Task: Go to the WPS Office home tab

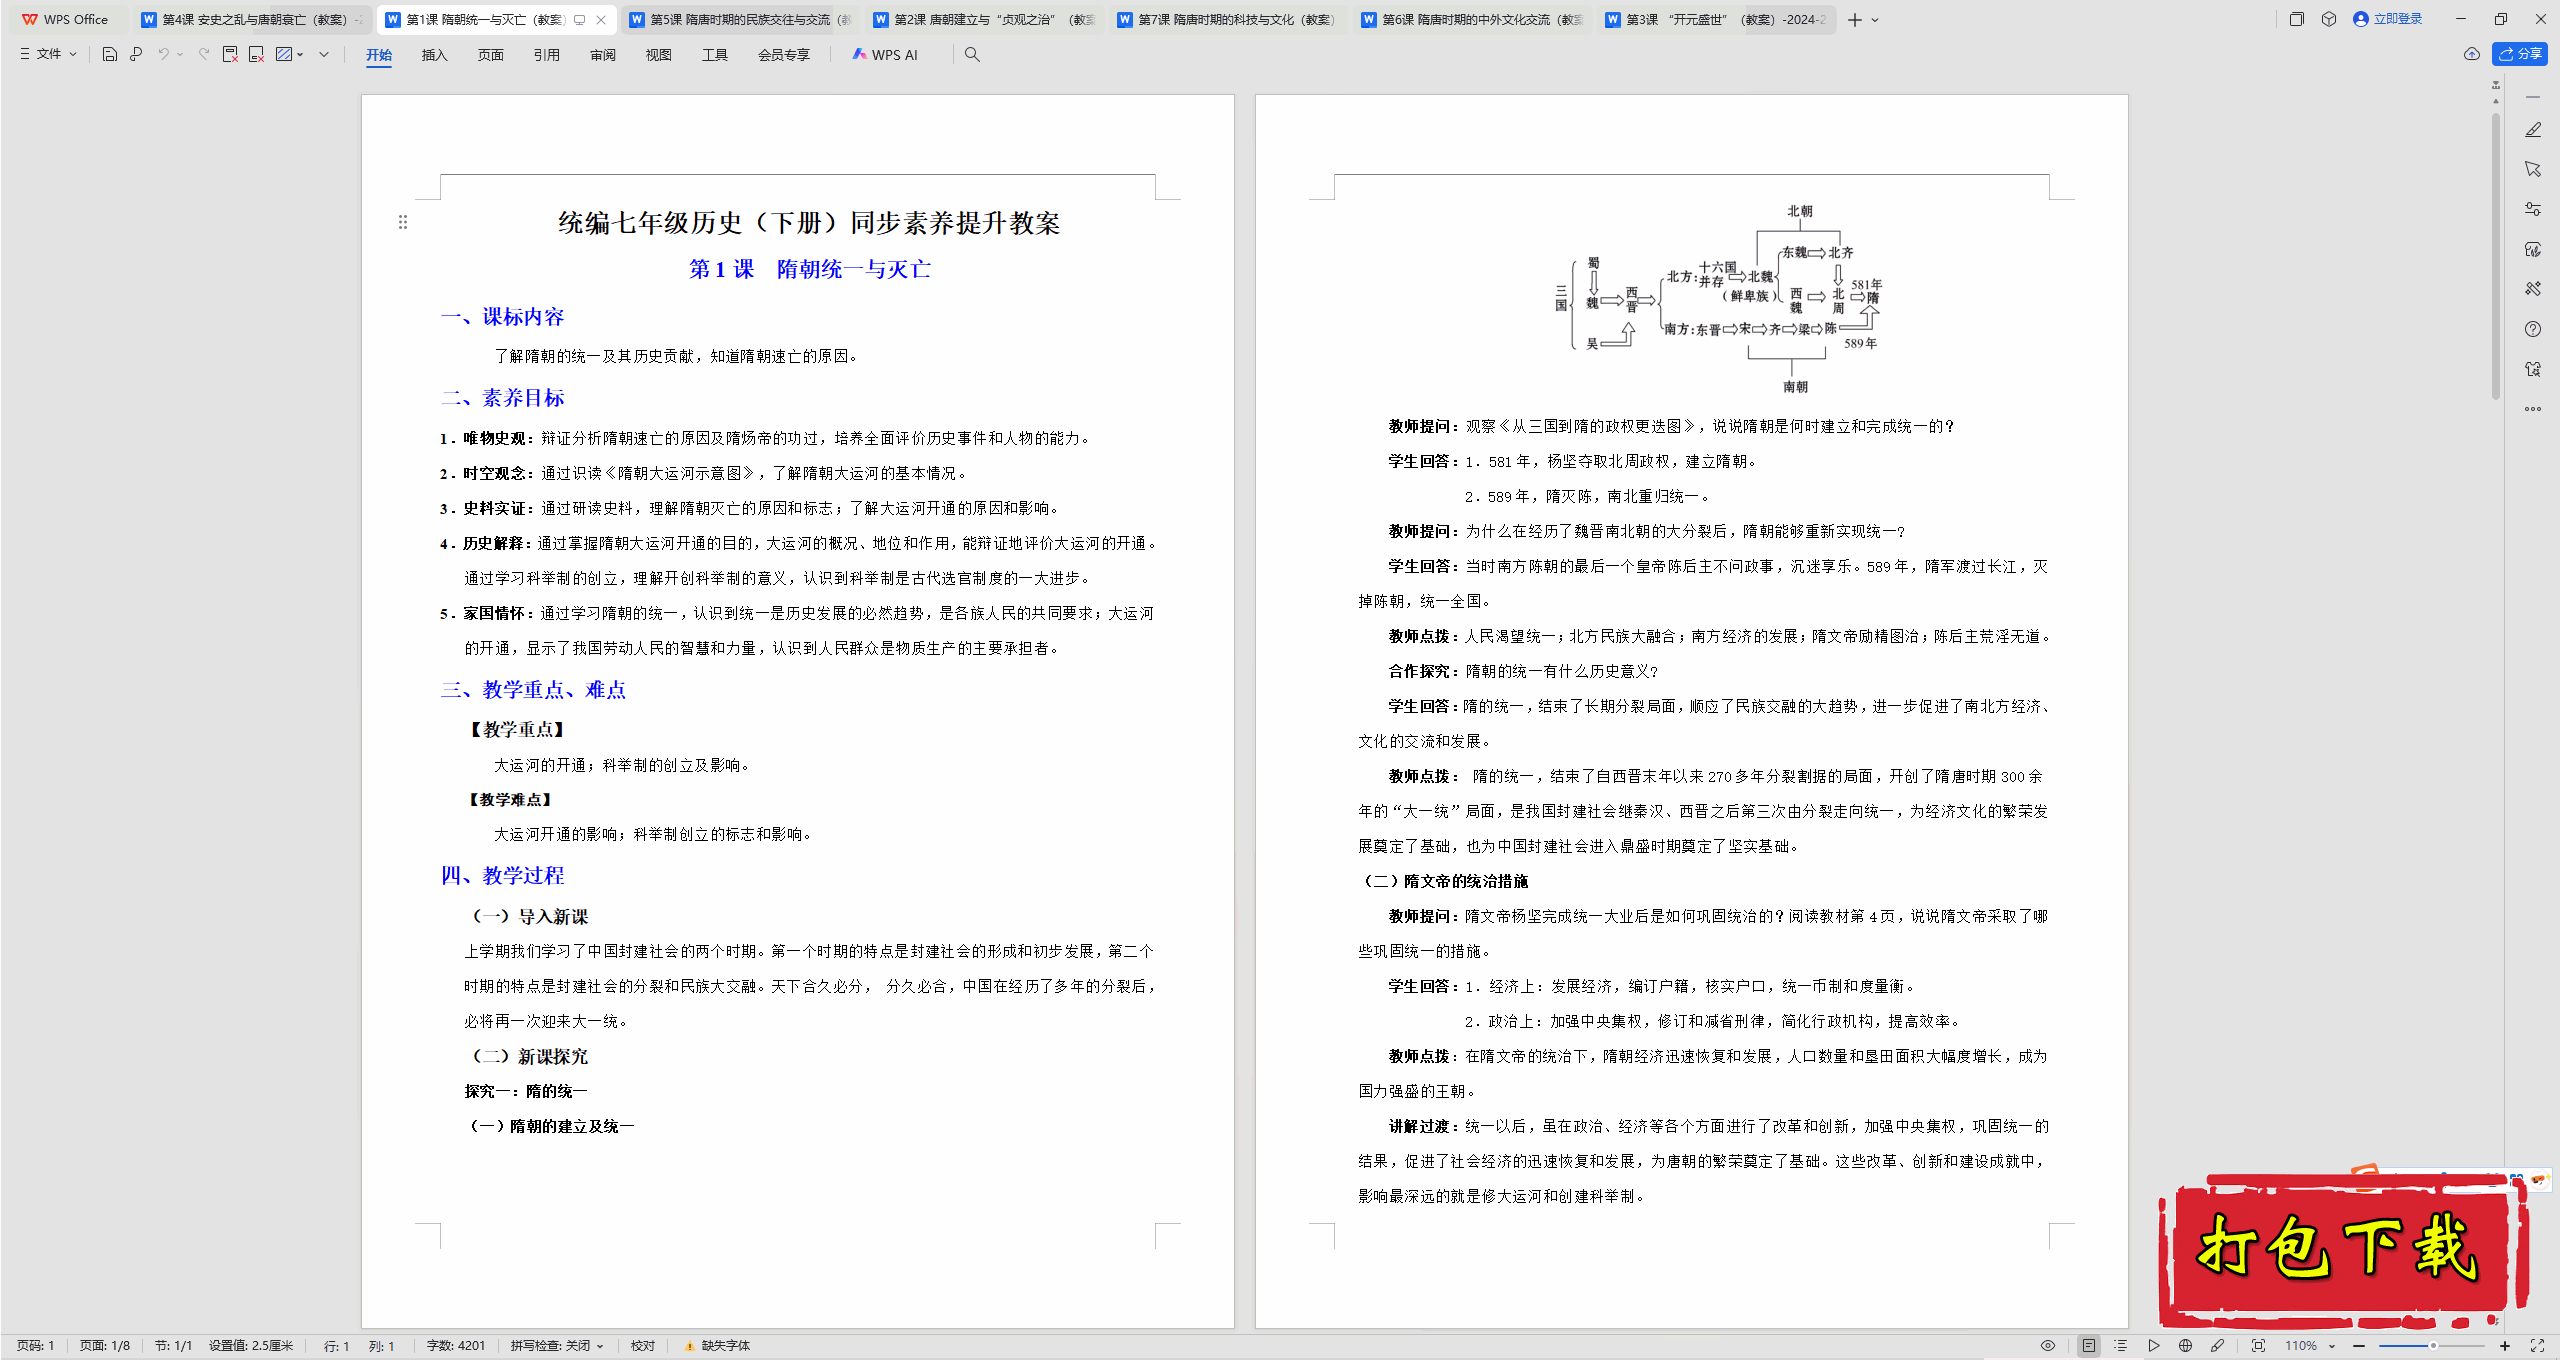Action: [66, 19]
